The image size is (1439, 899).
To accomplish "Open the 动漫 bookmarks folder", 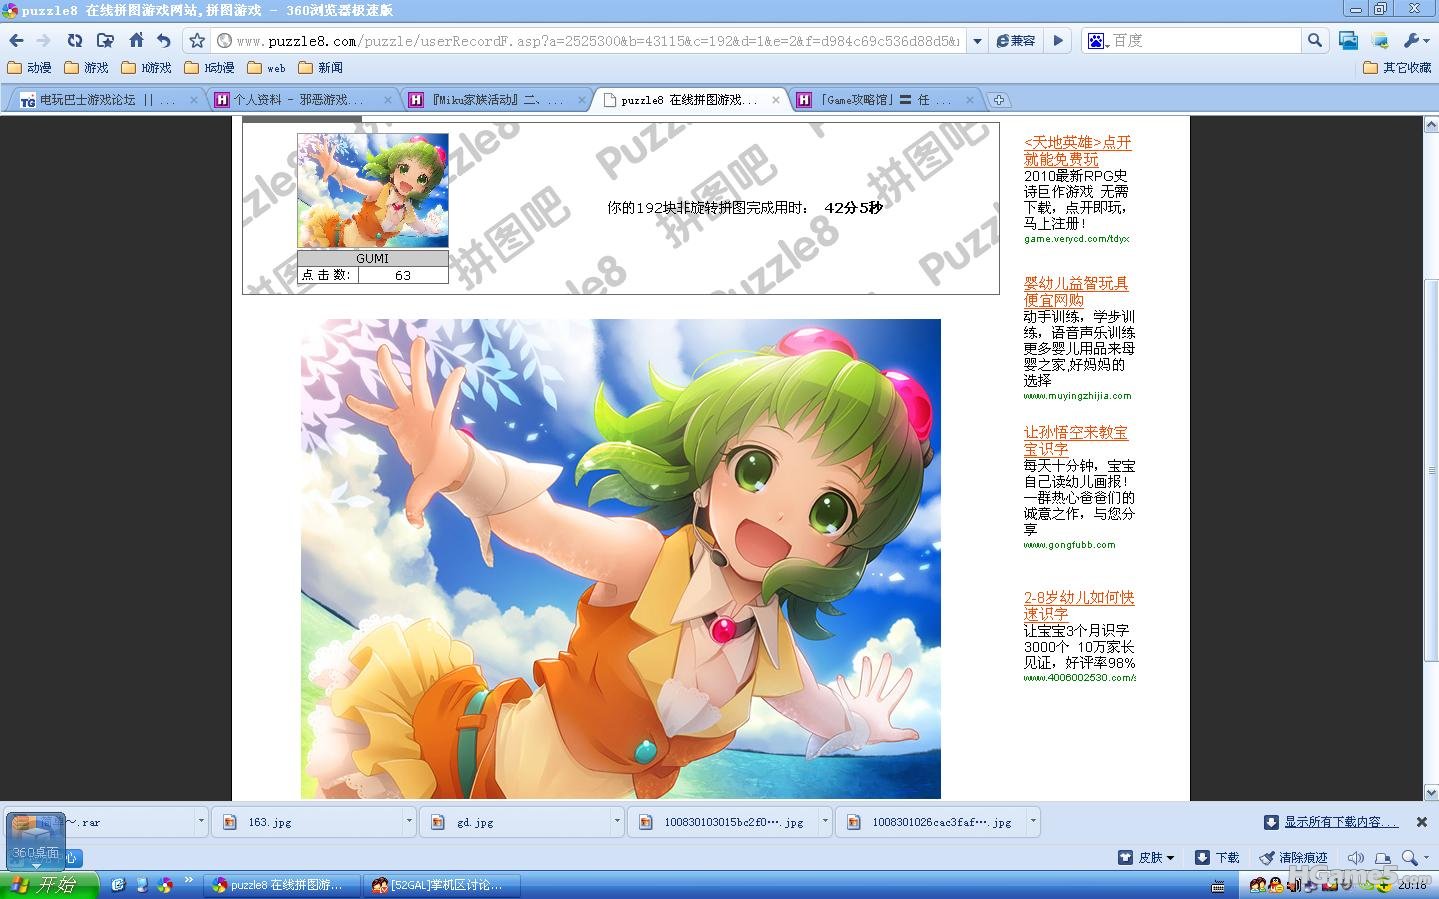I will point(30,68).
